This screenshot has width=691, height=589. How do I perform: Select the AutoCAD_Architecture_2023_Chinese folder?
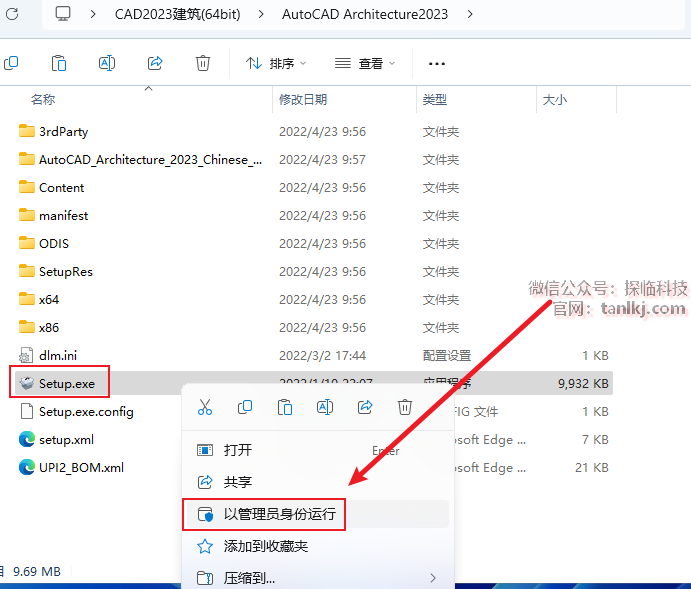141,159
